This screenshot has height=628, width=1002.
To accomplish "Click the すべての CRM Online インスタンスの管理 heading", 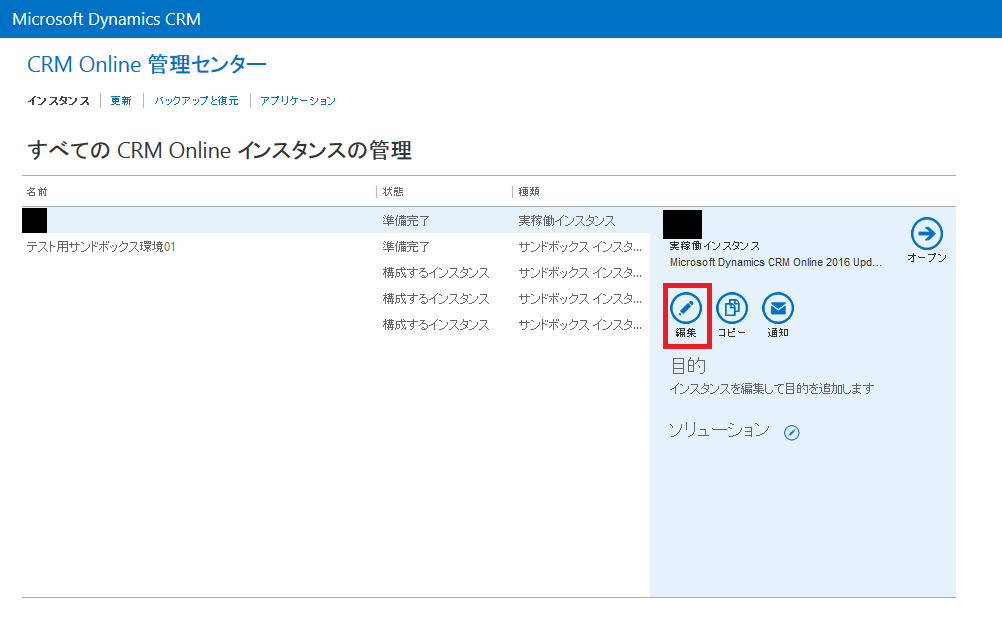I will pos(219,151).
